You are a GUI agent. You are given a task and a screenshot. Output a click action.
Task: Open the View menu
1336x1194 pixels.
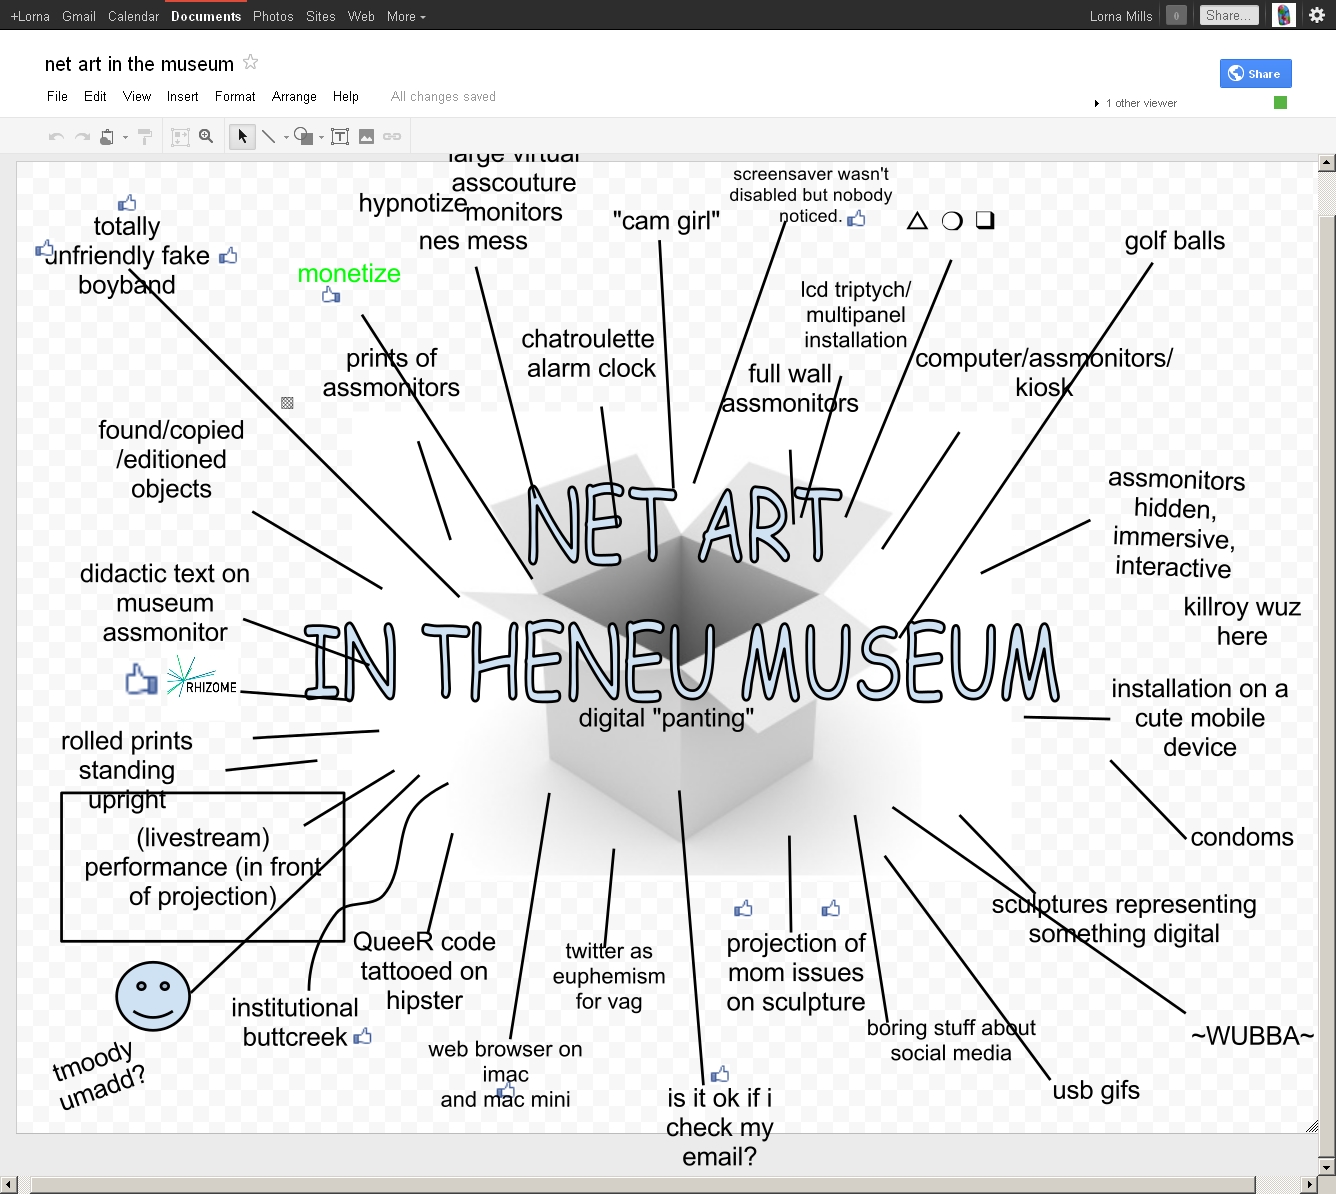click(137, 97)
